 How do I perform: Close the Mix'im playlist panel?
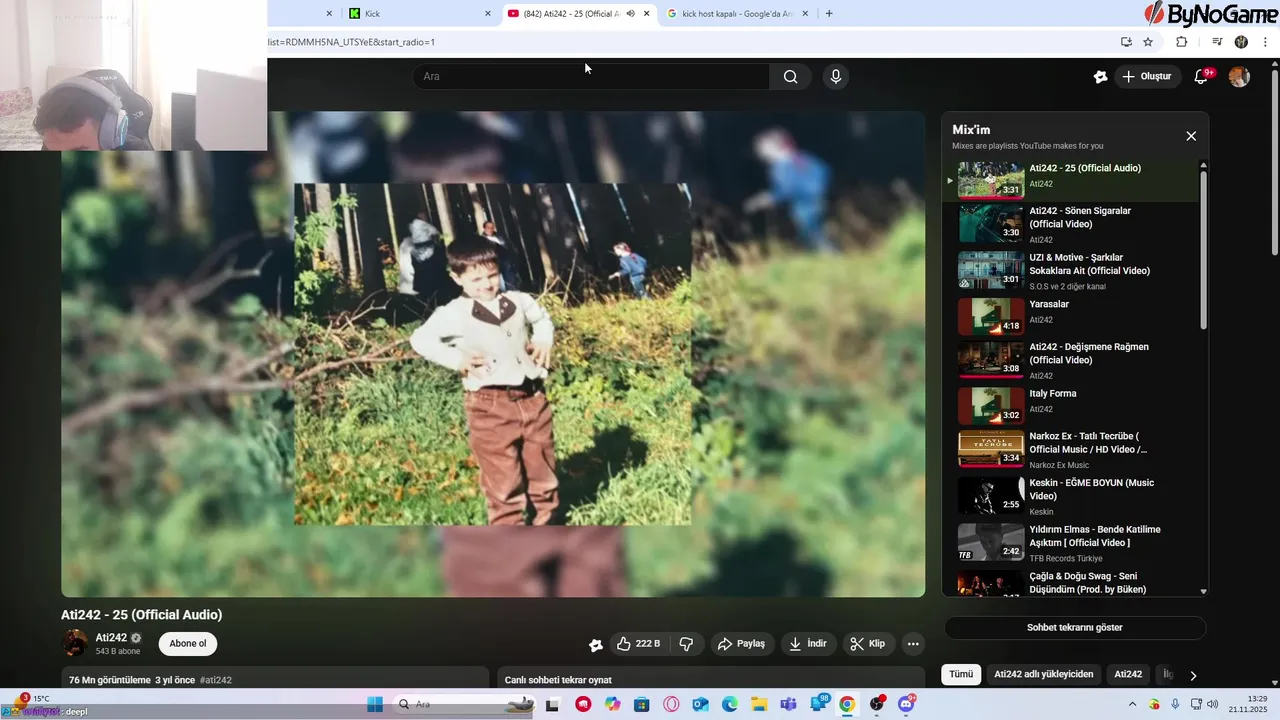(x=1191, y=136)
